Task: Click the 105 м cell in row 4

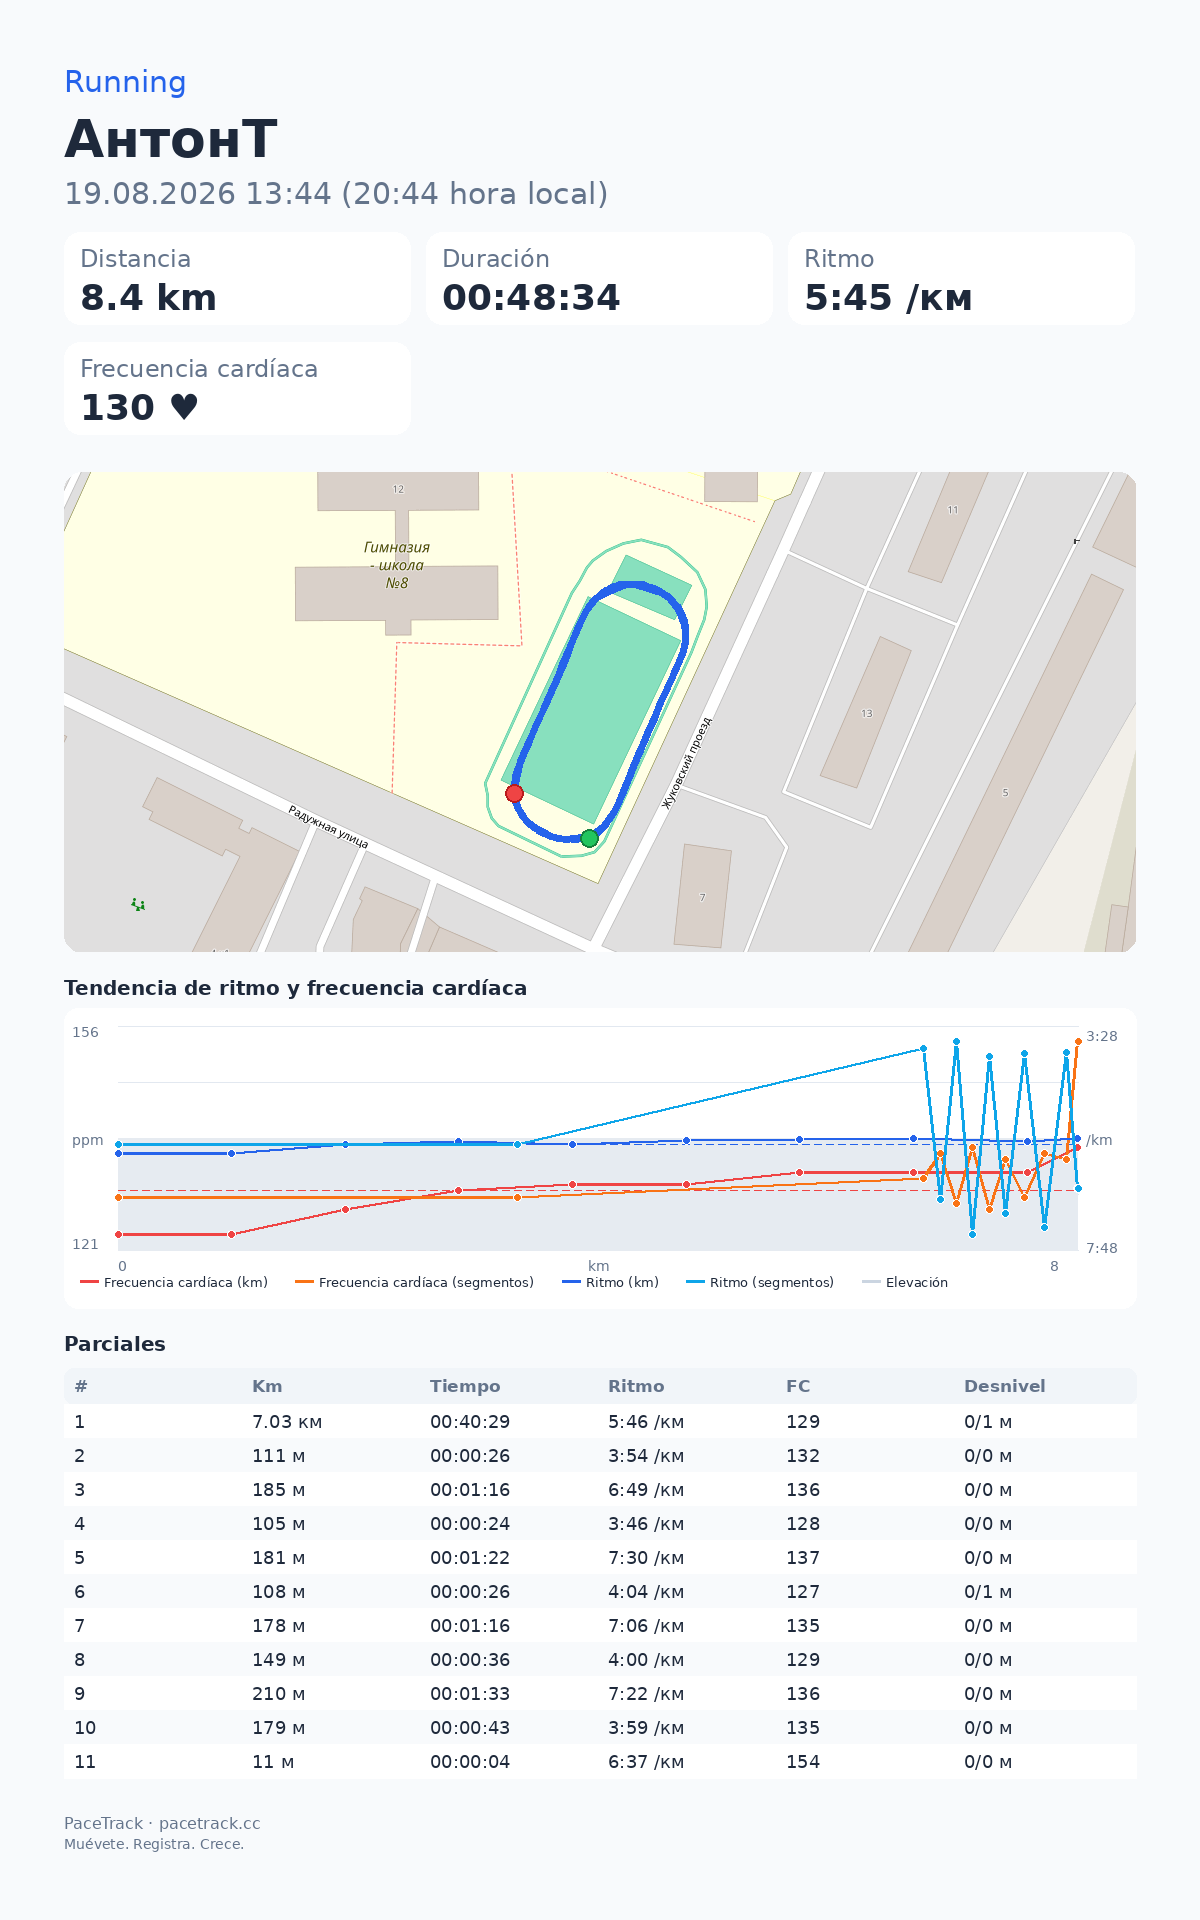Action: [x=279, y=1523]
